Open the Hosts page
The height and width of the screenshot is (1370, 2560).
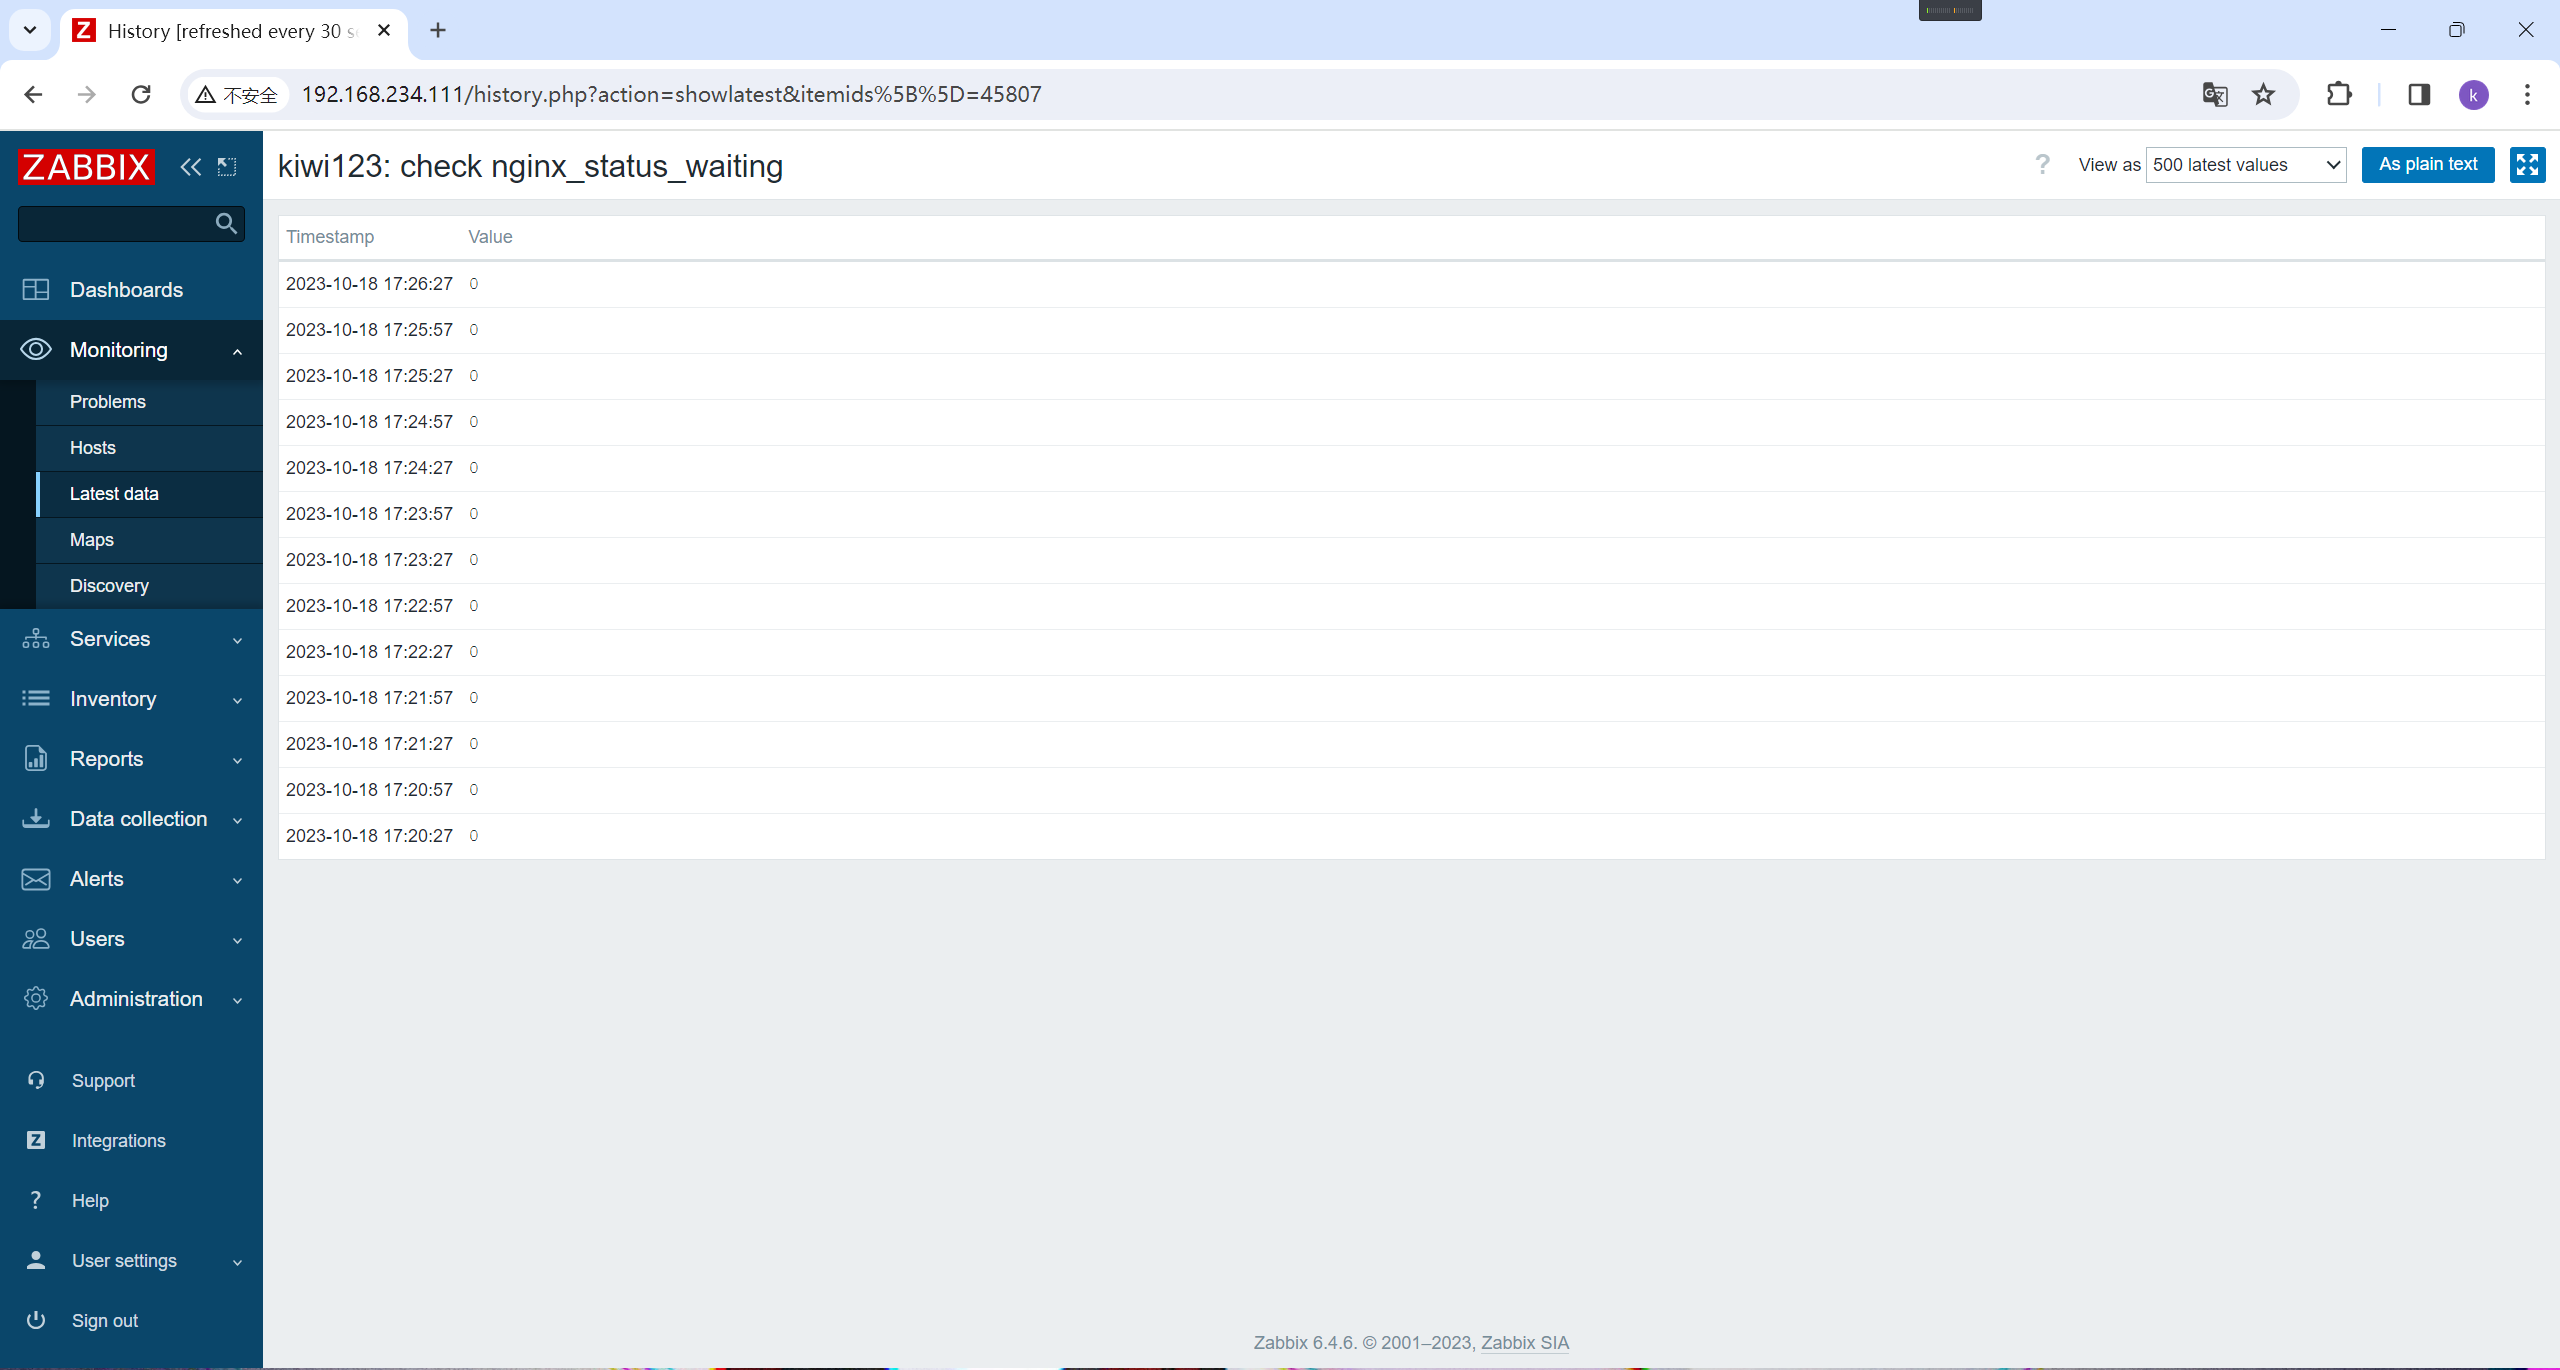pyautogui.click(x=93, y=448)
